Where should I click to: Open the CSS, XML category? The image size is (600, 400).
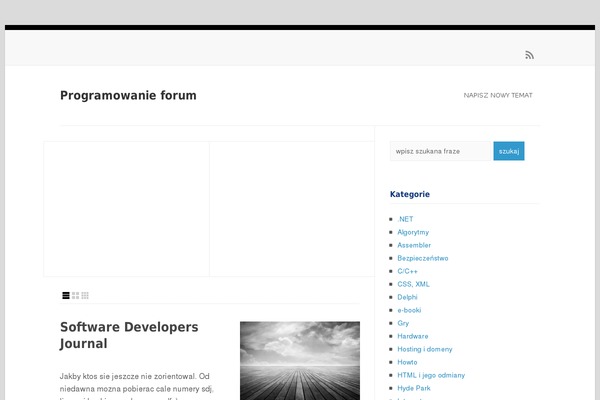(413, 284)
